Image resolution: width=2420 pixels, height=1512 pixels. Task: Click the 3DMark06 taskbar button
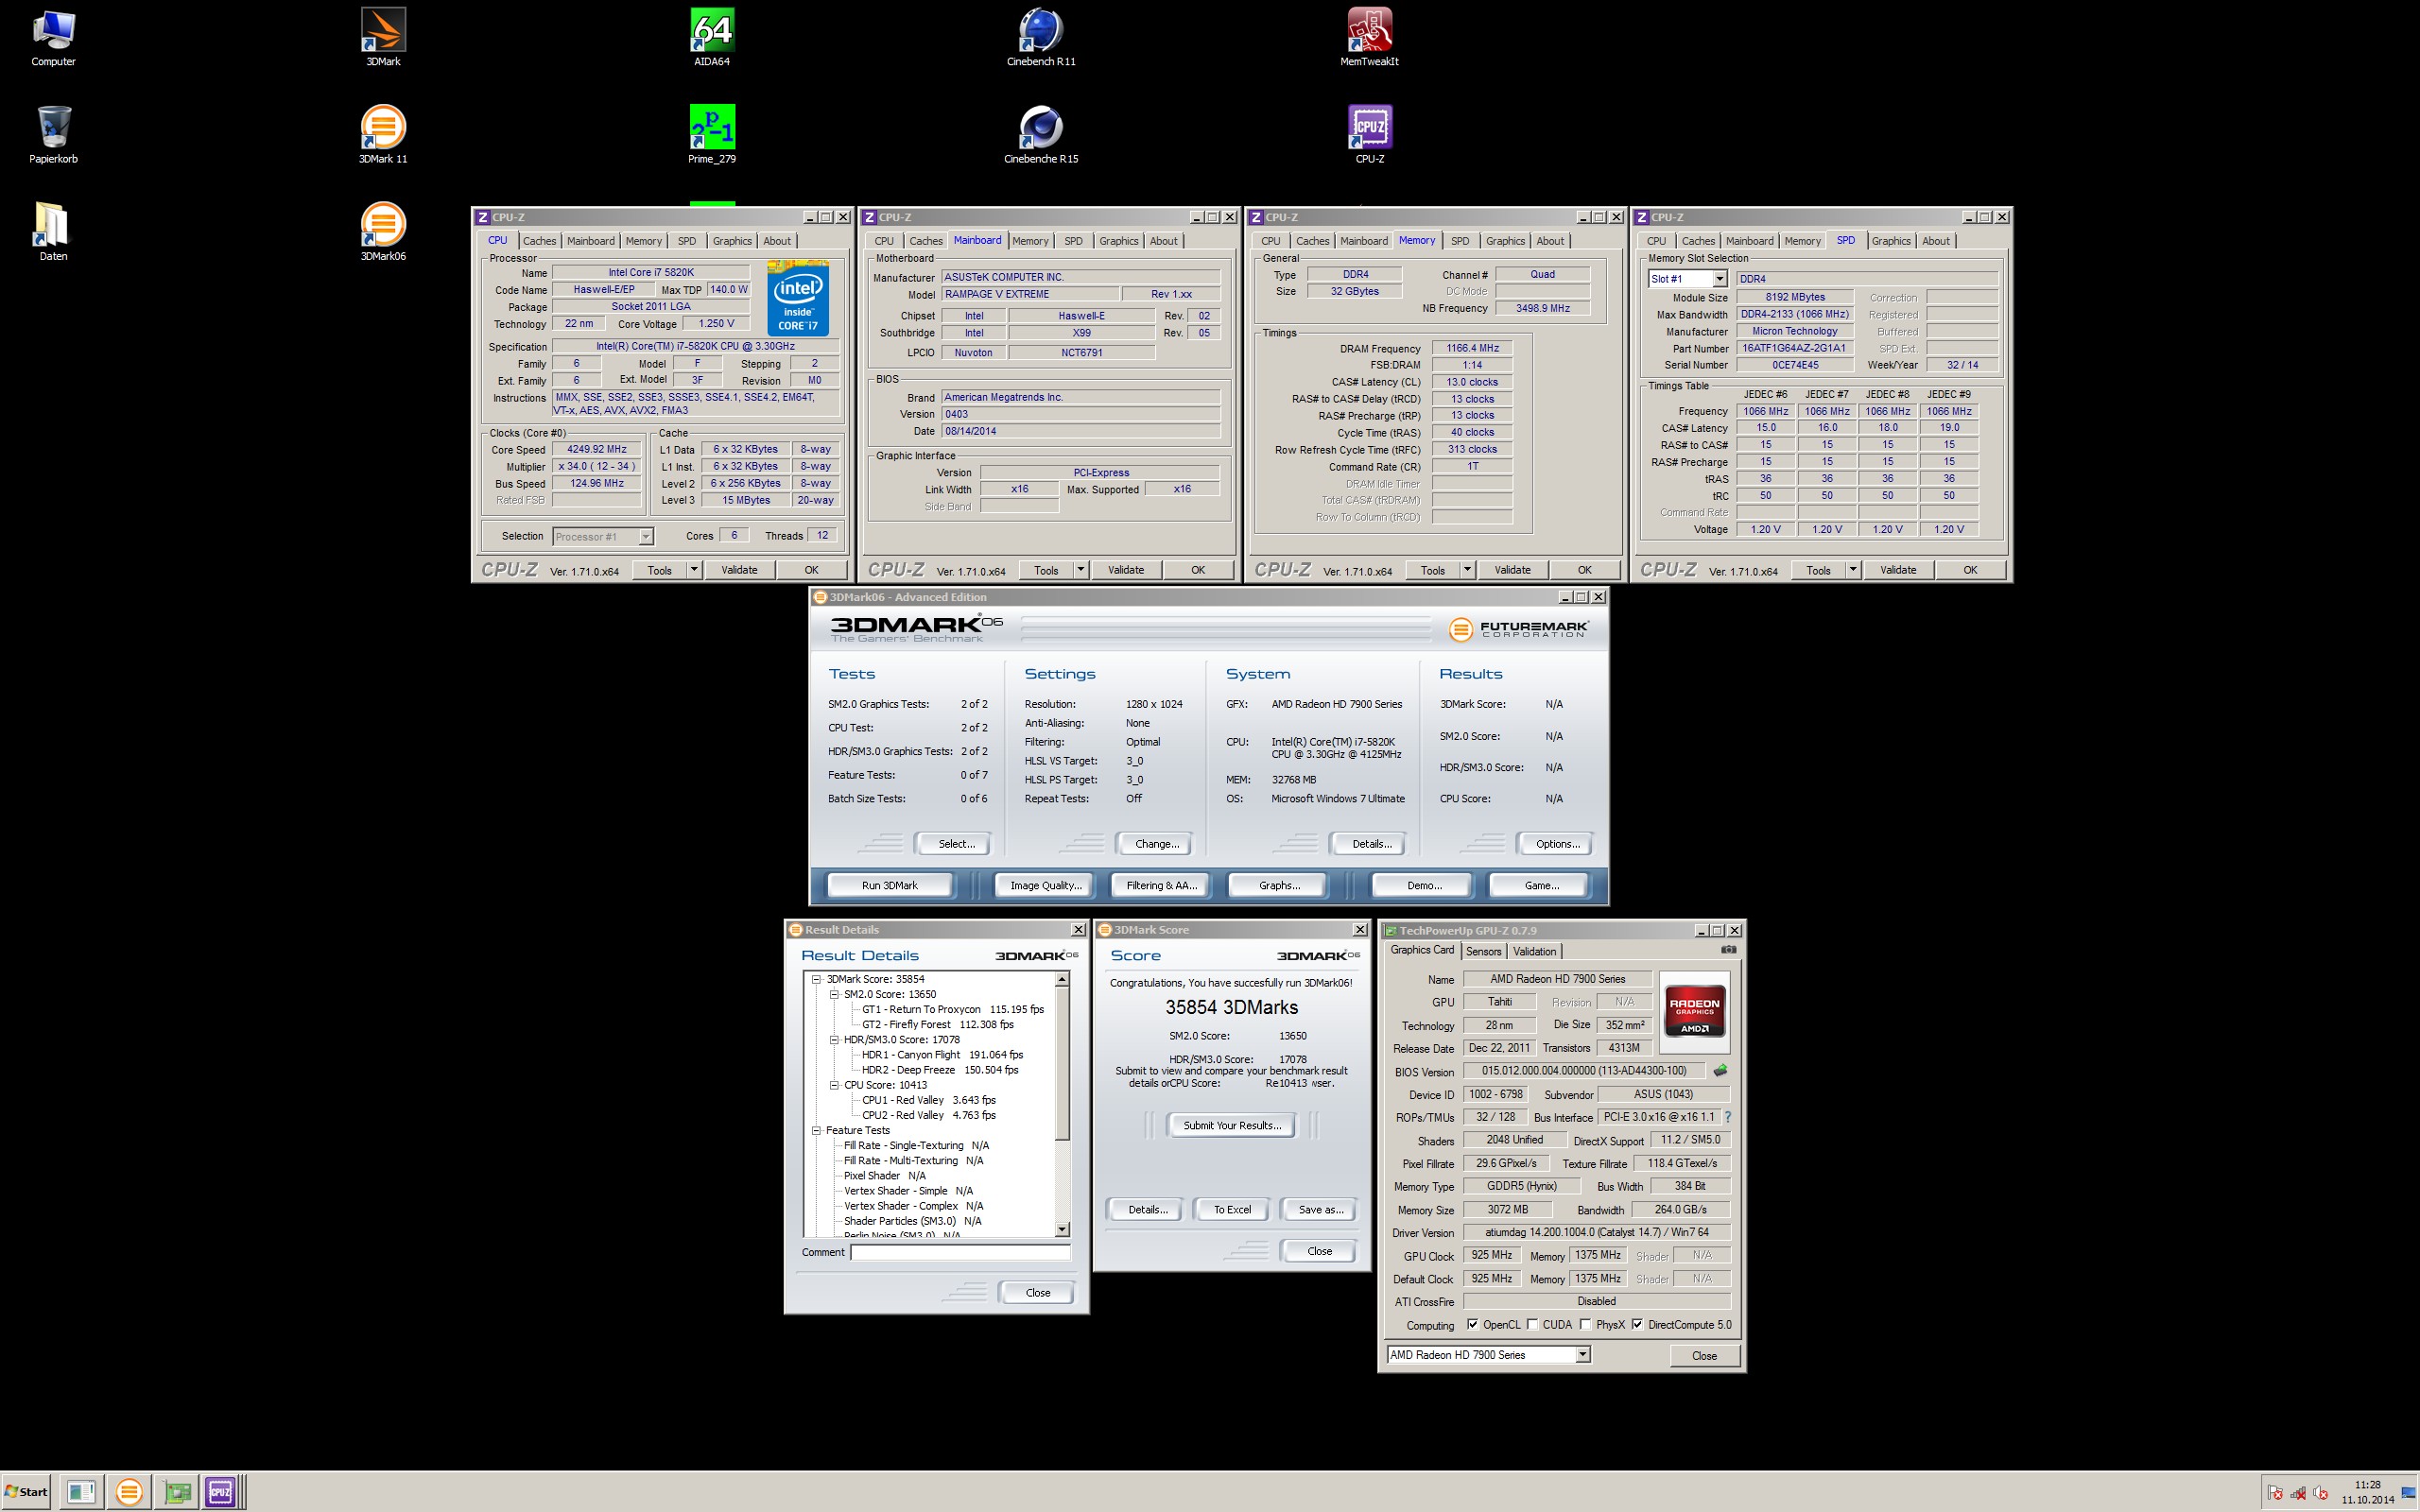point(129,1492)
